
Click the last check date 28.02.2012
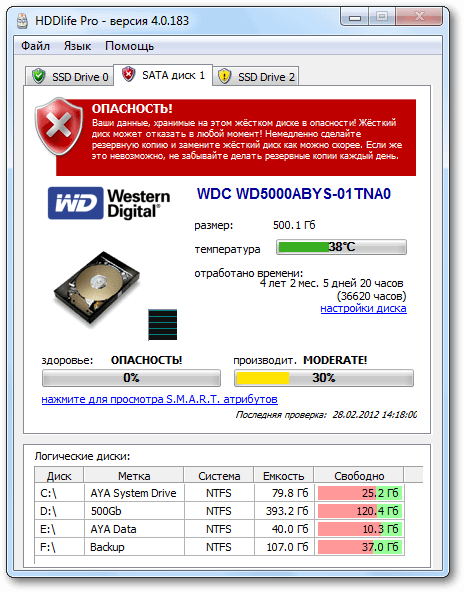click(356, 415)
